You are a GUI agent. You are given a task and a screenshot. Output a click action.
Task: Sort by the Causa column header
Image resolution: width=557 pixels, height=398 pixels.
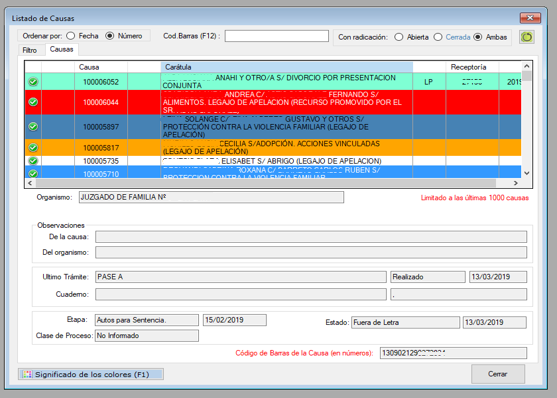[x=101, y=67]
